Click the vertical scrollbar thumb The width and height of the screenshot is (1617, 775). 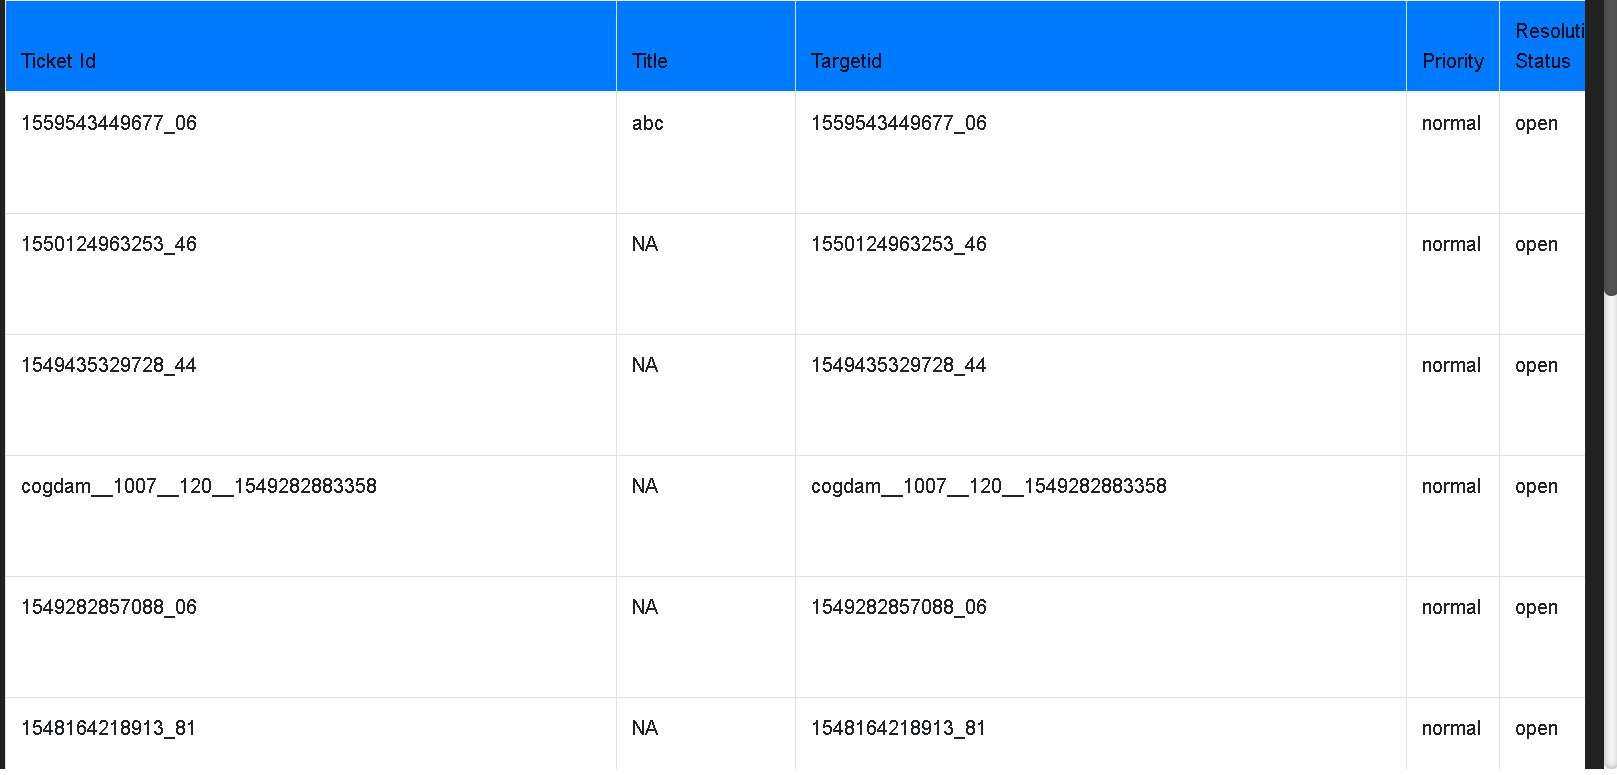[x=1610, y=148]
